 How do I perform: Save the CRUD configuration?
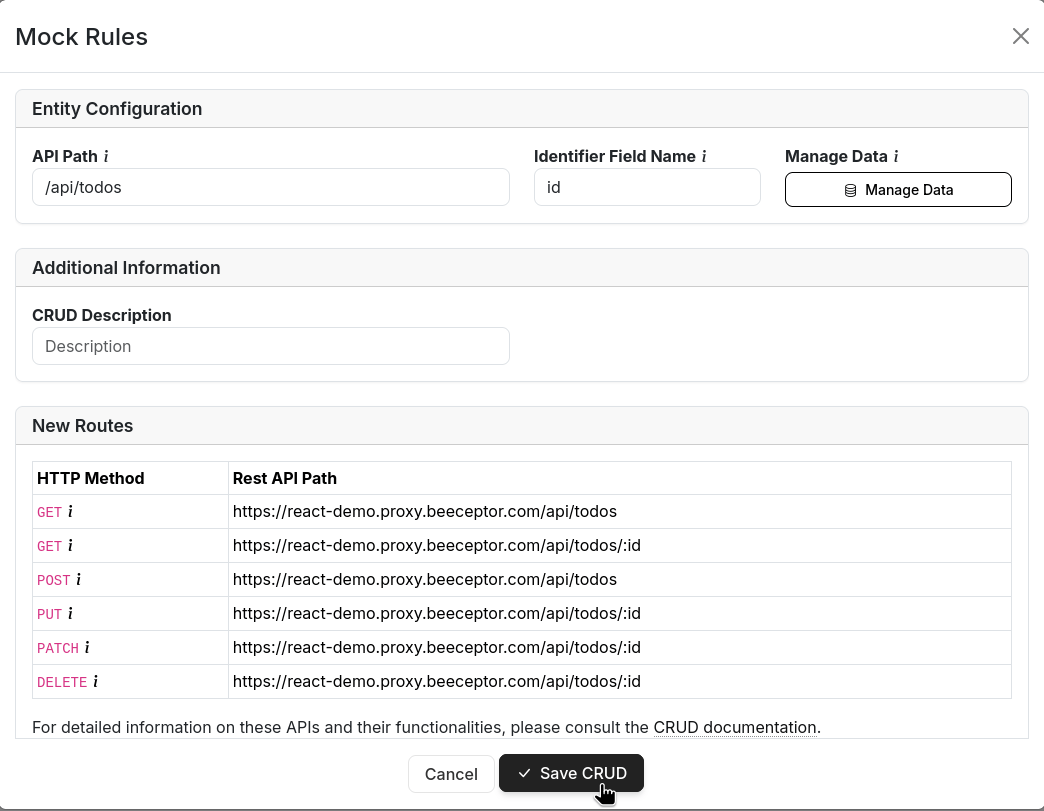point(571,773)
